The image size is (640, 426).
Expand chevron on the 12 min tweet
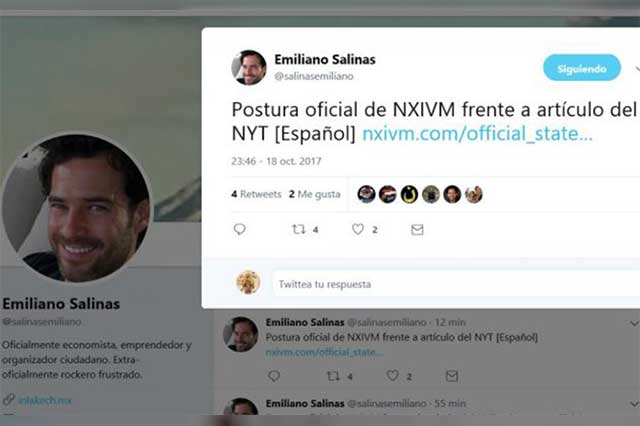634,323
